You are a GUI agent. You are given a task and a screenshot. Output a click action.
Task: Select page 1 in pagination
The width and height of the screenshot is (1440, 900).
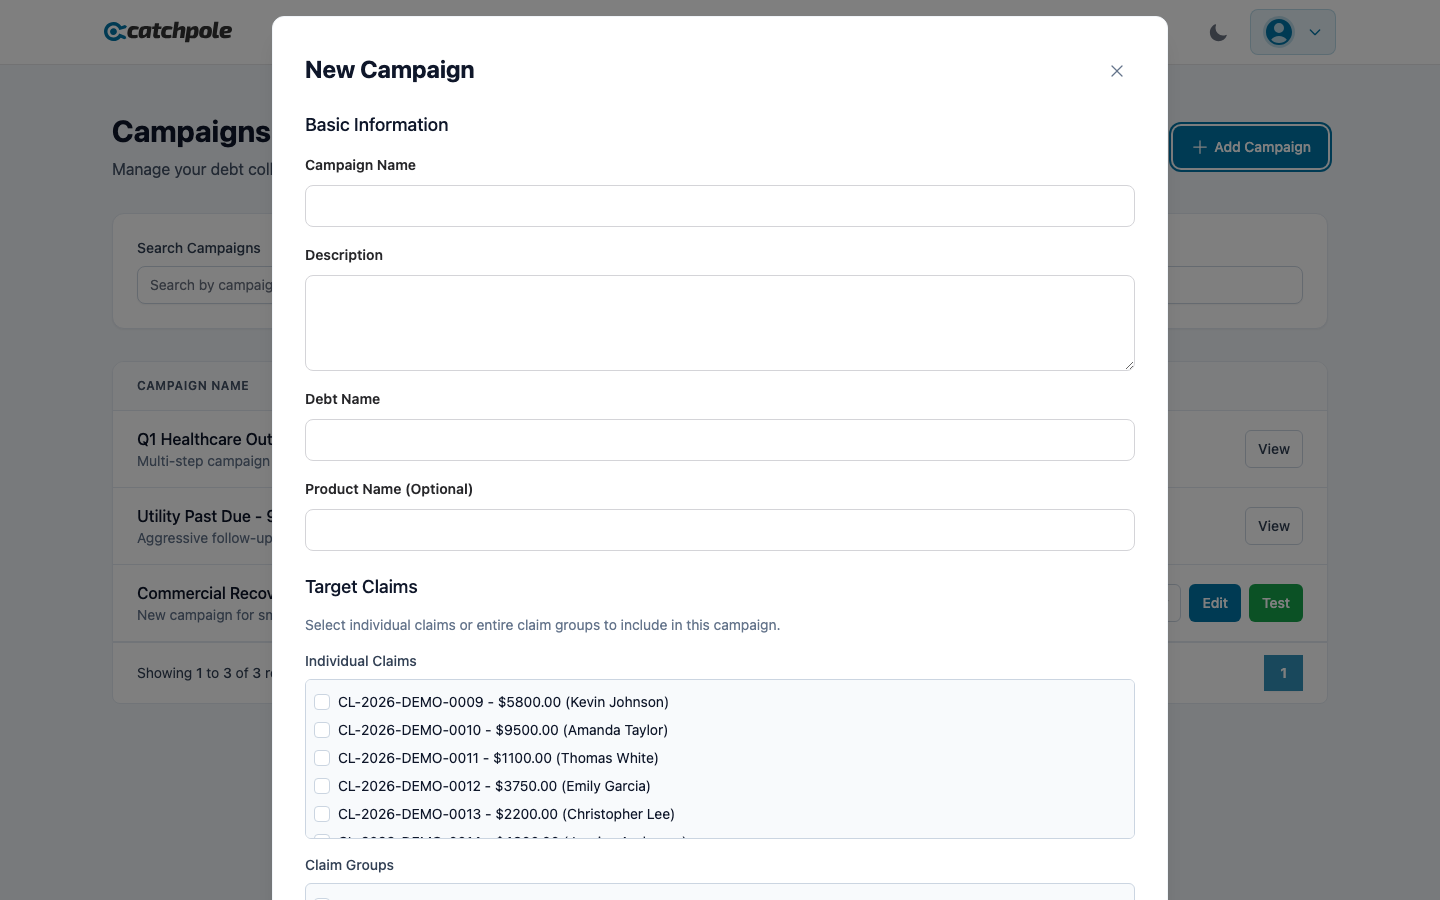[1283, 673]
